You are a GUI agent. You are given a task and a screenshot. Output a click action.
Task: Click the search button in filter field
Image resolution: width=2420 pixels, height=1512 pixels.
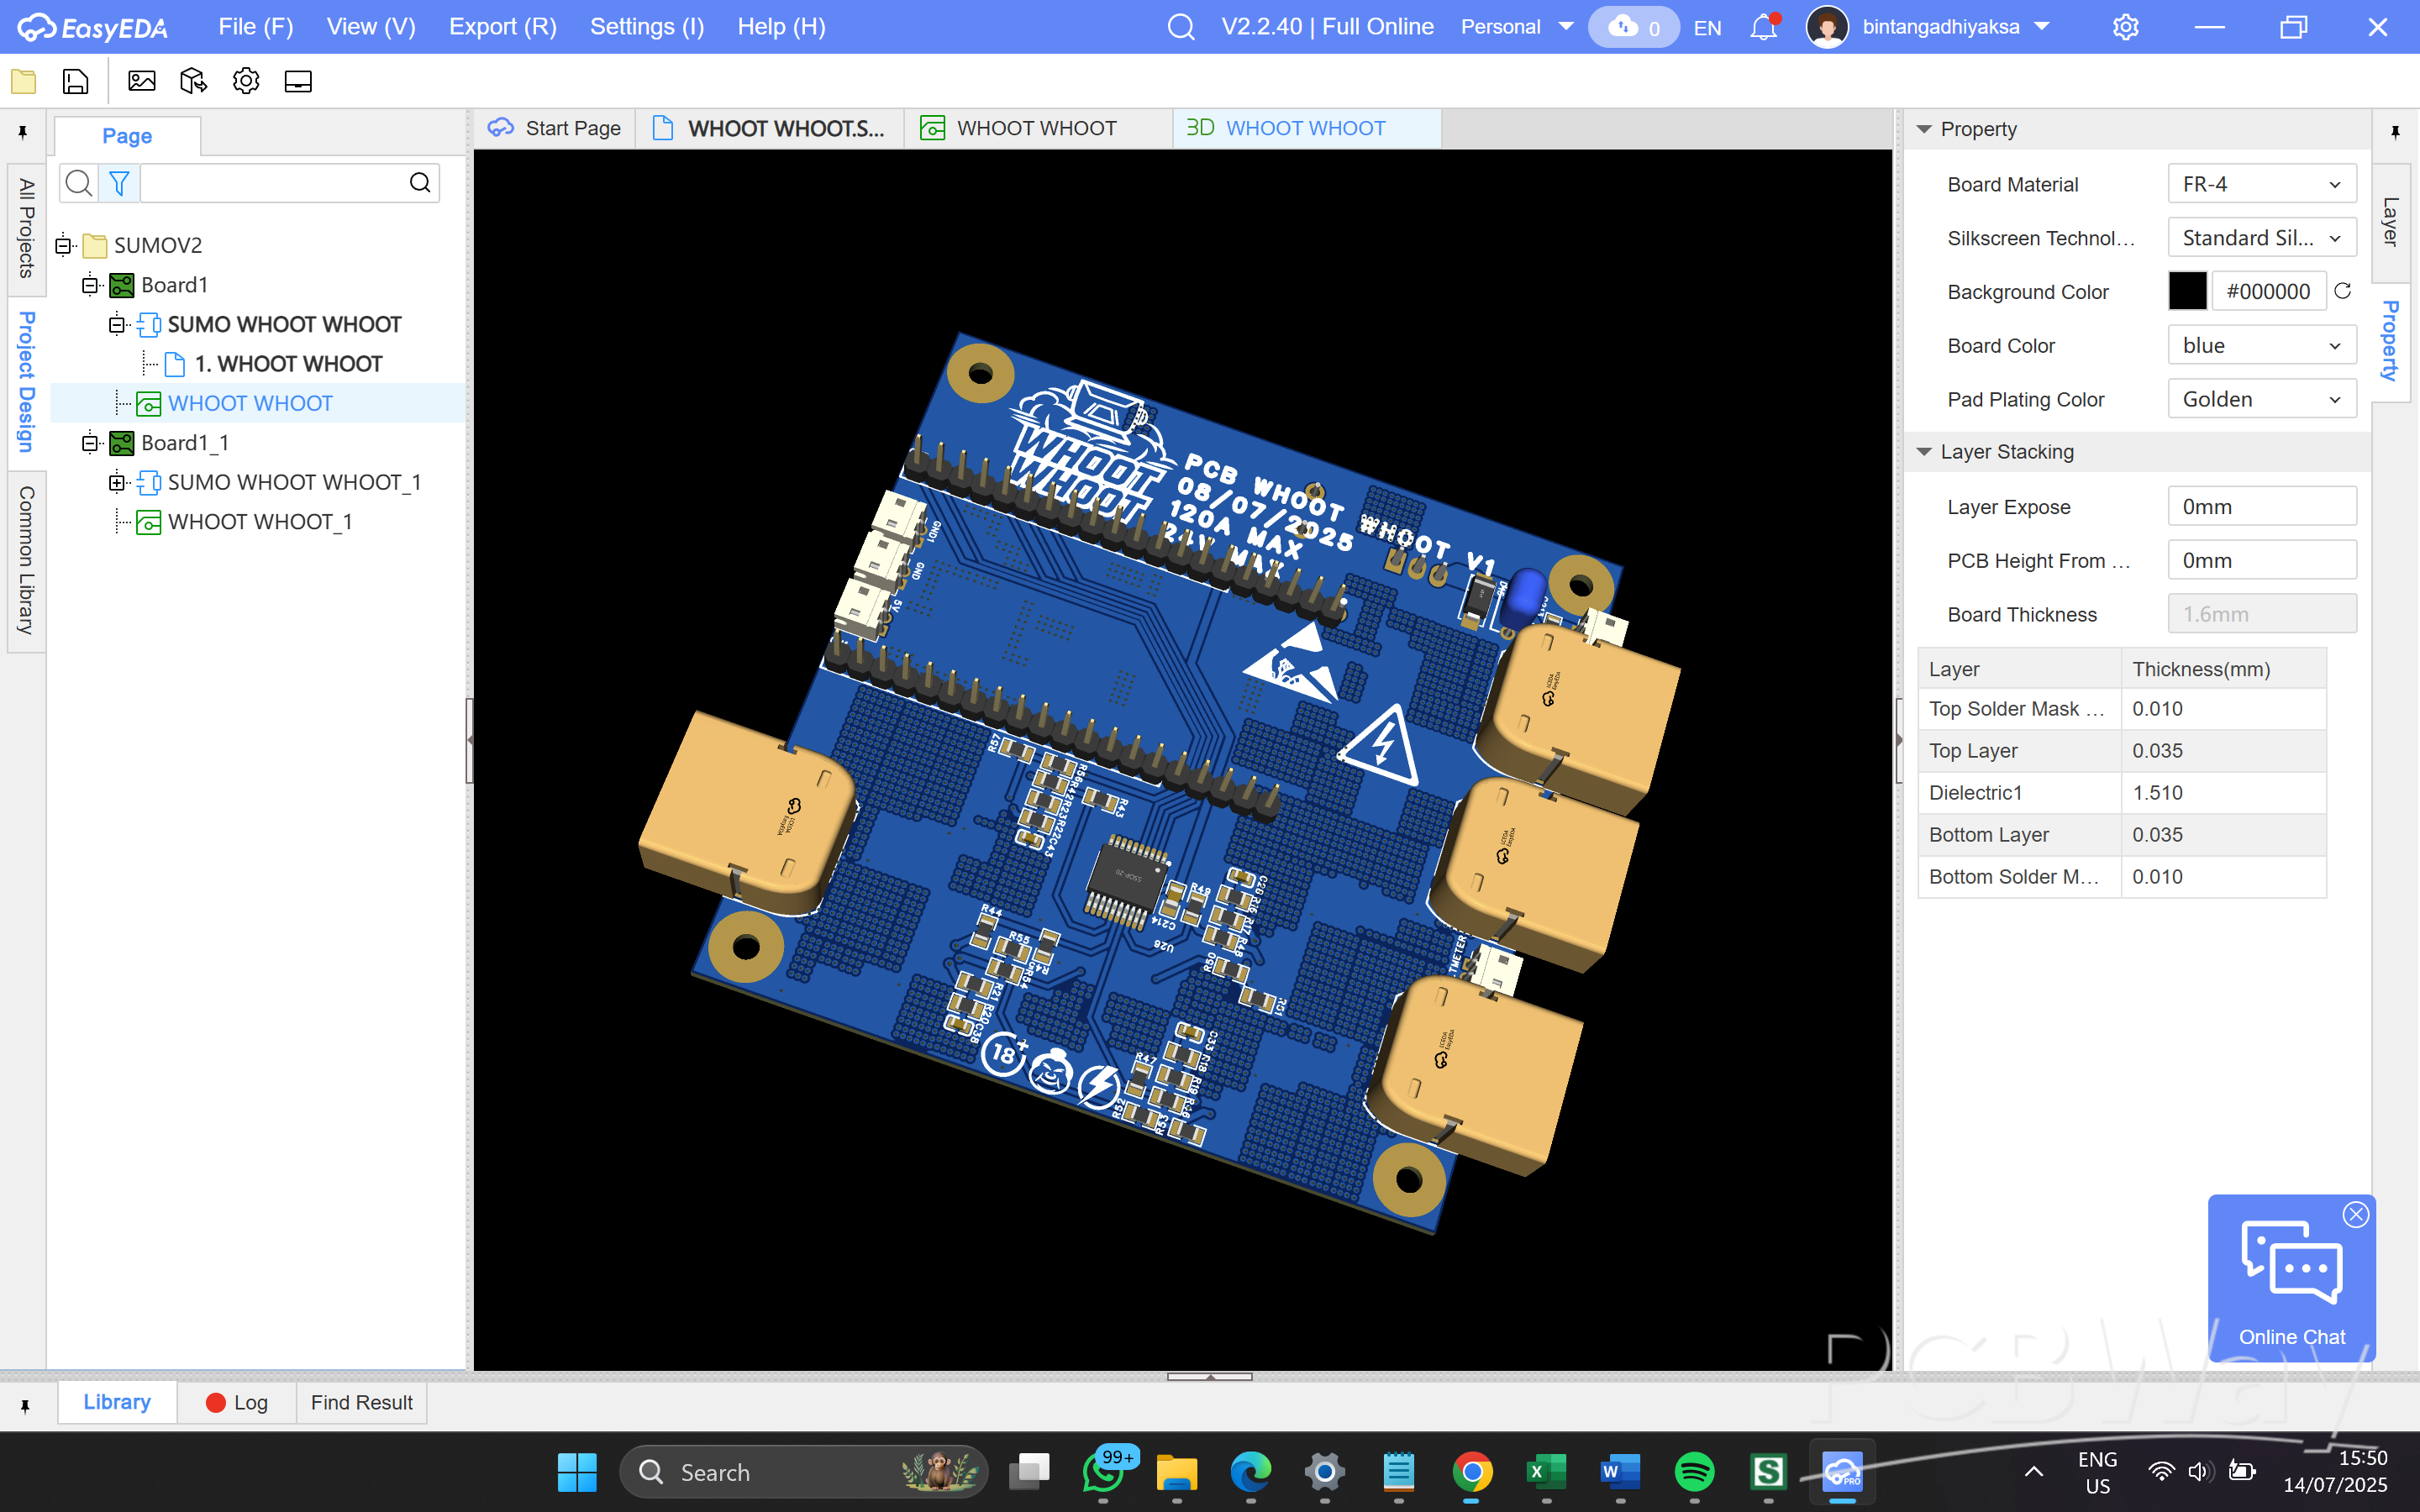(420, 182)
